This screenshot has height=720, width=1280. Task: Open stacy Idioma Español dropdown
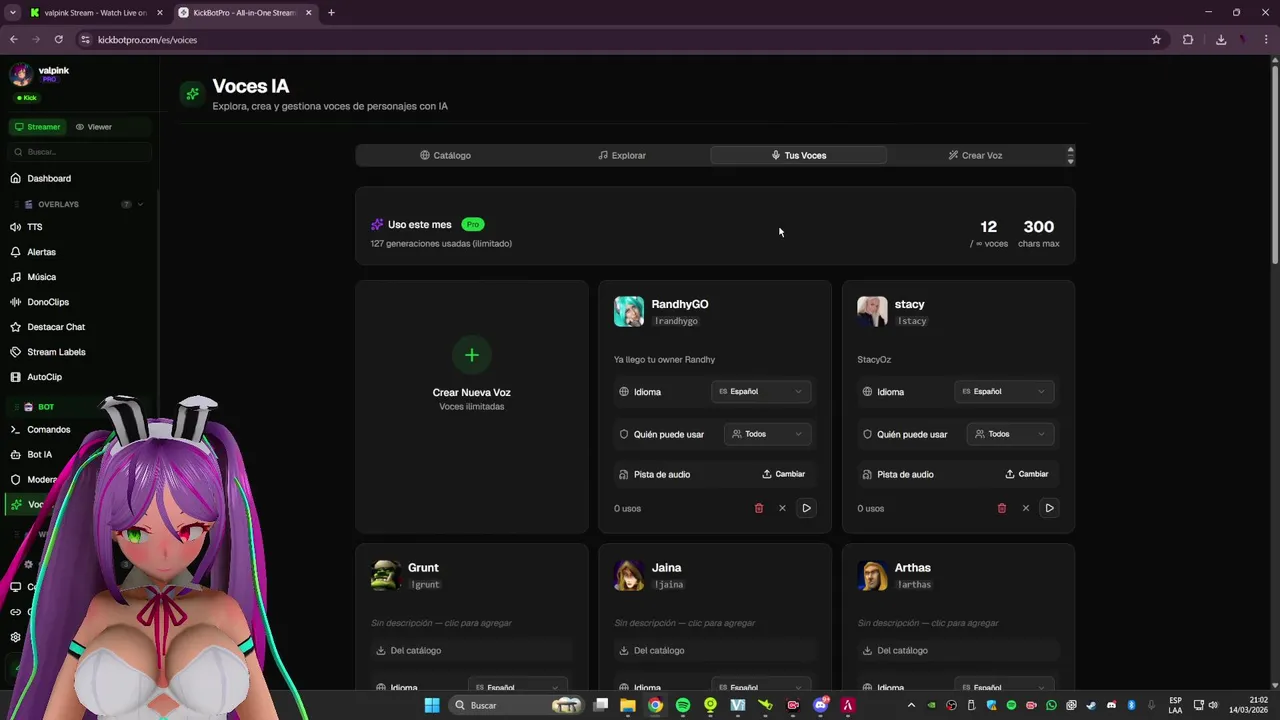tap(1004, 392)
